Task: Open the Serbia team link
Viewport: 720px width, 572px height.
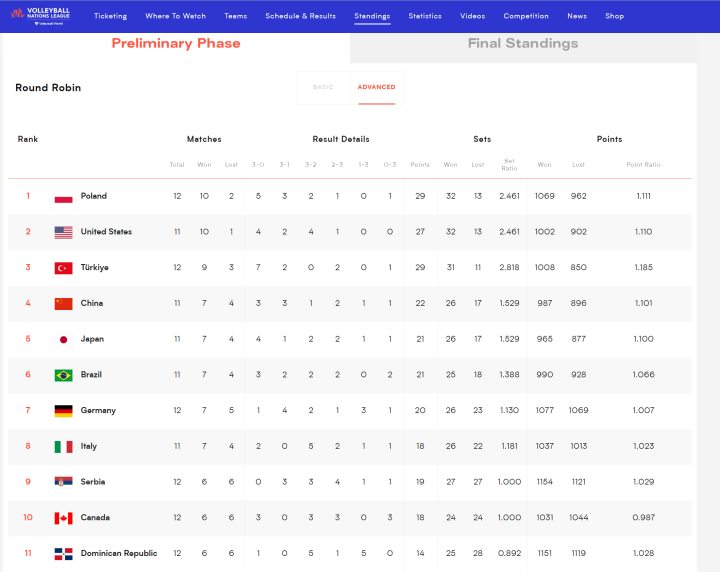Action: tap(93, 482)
